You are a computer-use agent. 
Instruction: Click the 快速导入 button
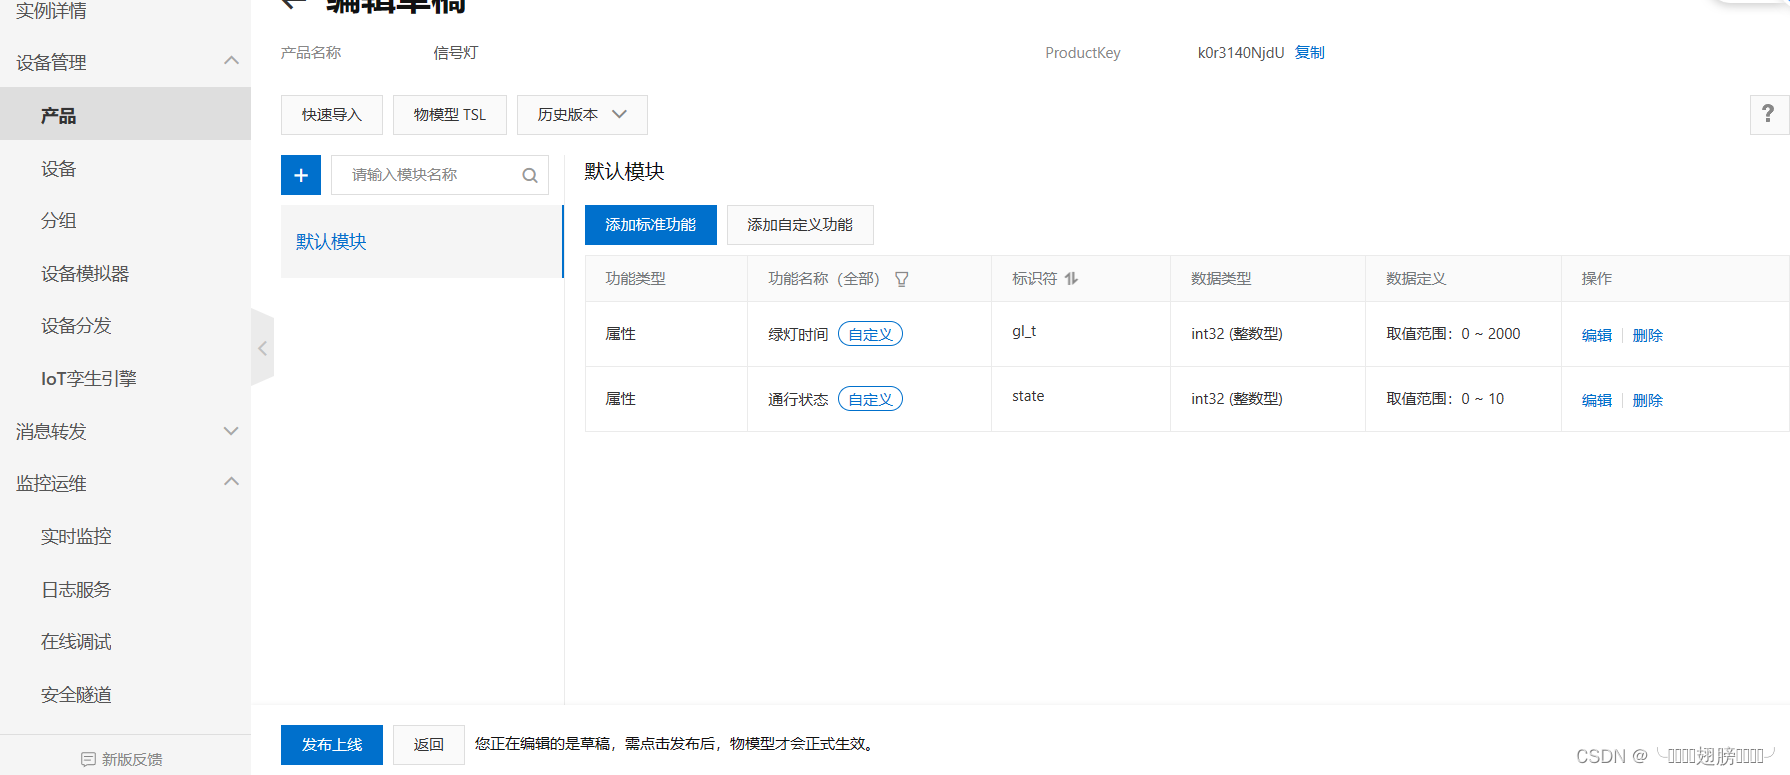(x=332, y=115)
